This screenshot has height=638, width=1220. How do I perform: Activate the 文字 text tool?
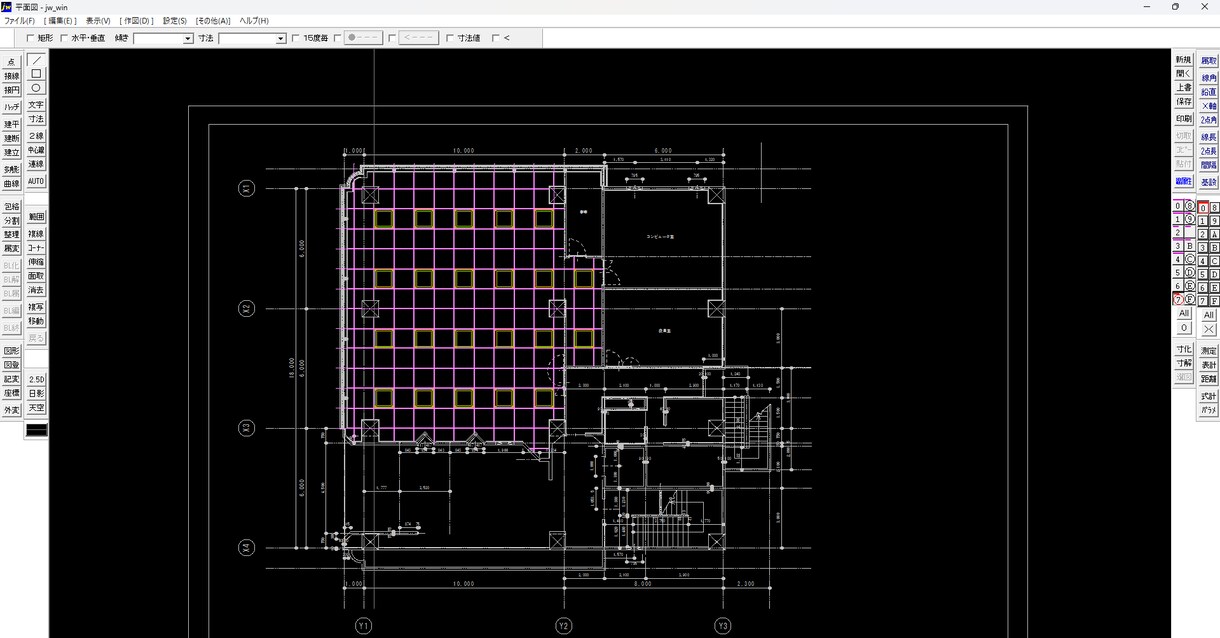[x=36, y=105]
